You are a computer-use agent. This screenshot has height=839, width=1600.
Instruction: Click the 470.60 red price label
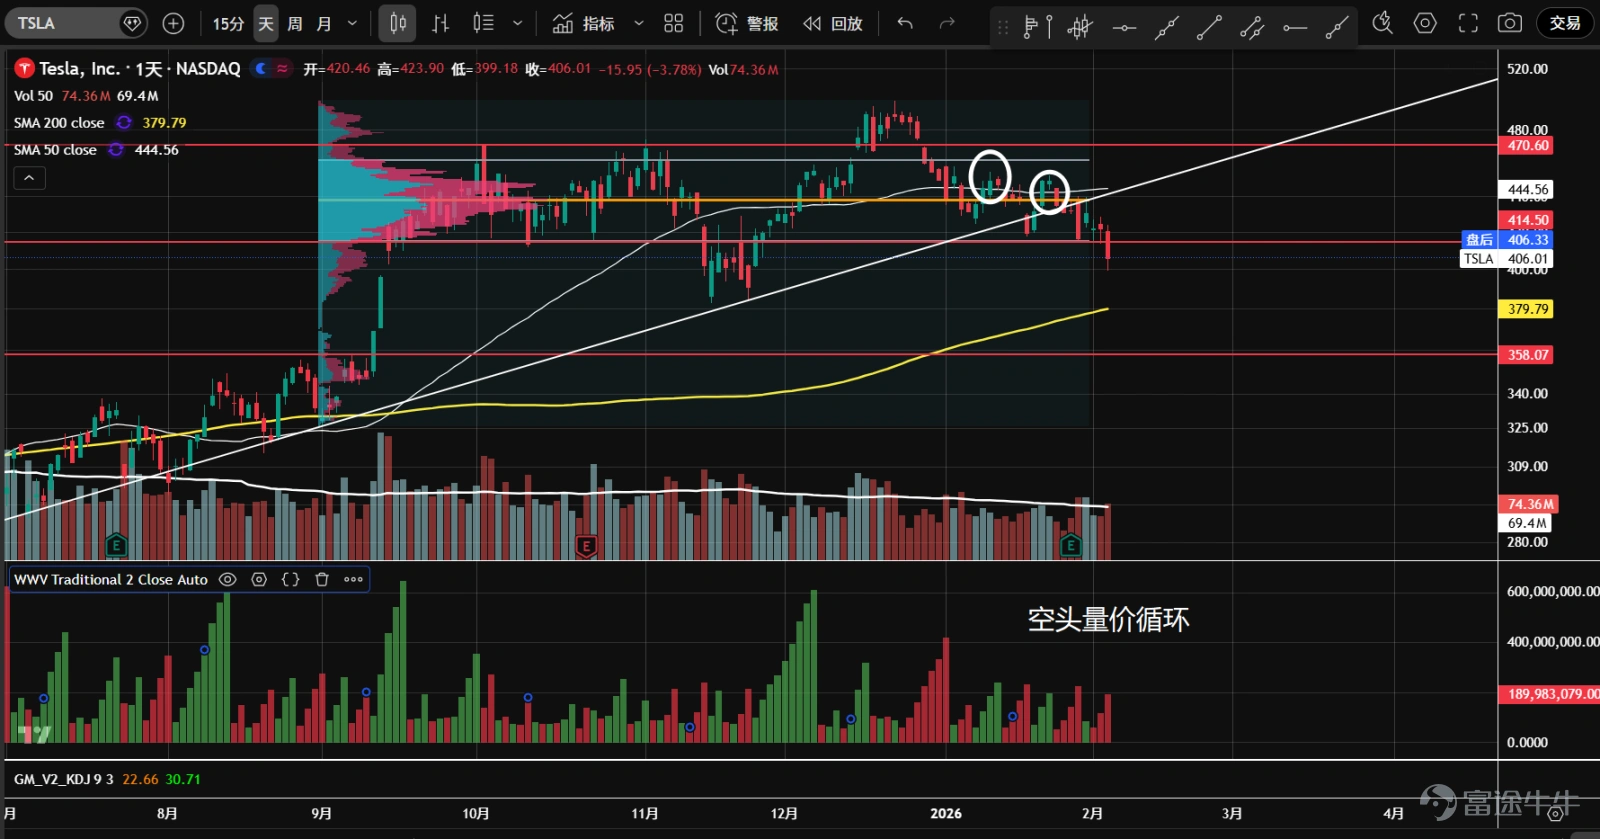(x=1528, y=145)
